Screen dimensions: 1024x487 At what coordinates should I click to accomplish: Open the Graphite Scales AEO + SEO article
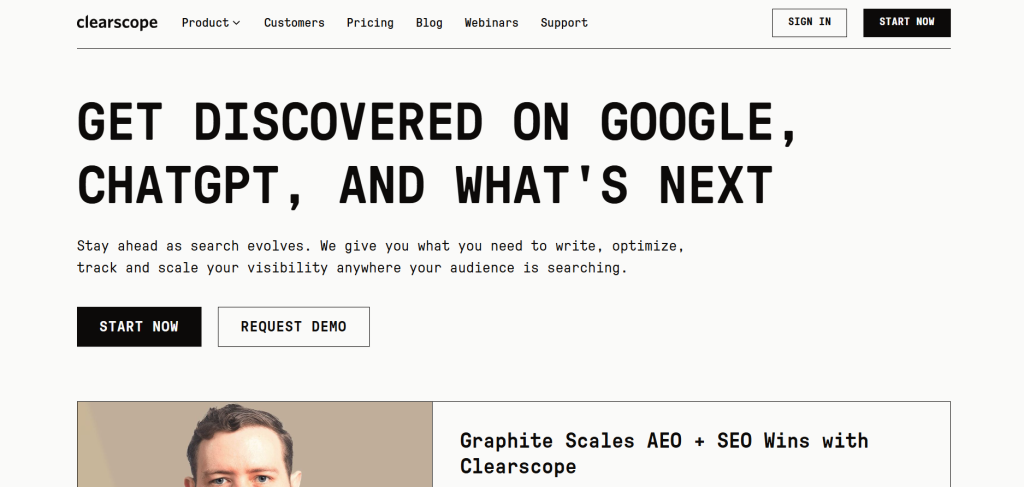pos(664,453)
